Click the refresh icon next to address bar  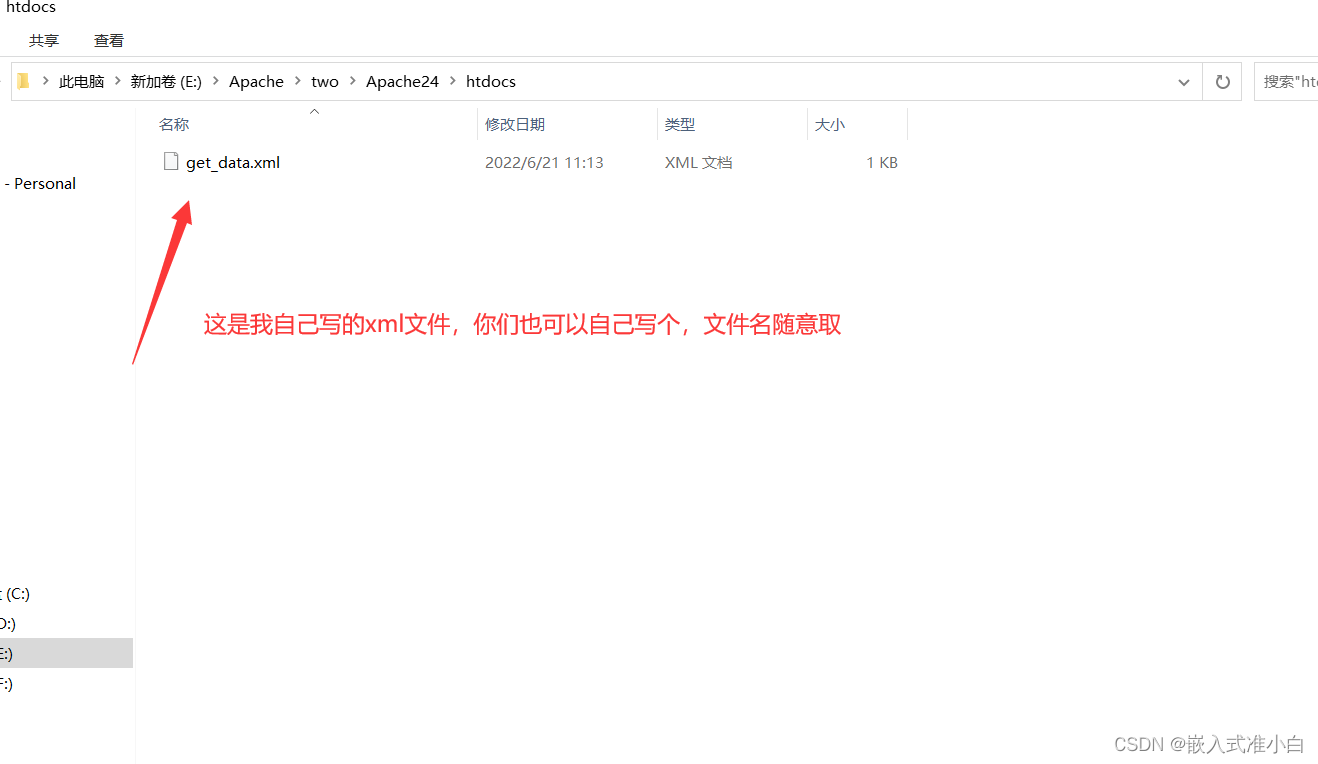click(x=1222, y=81)
